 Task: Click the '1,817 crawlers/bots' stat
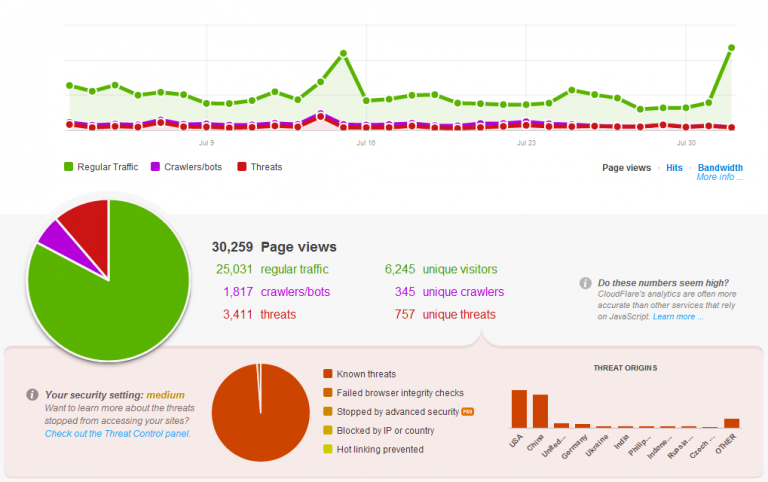[x=277, y=291]
